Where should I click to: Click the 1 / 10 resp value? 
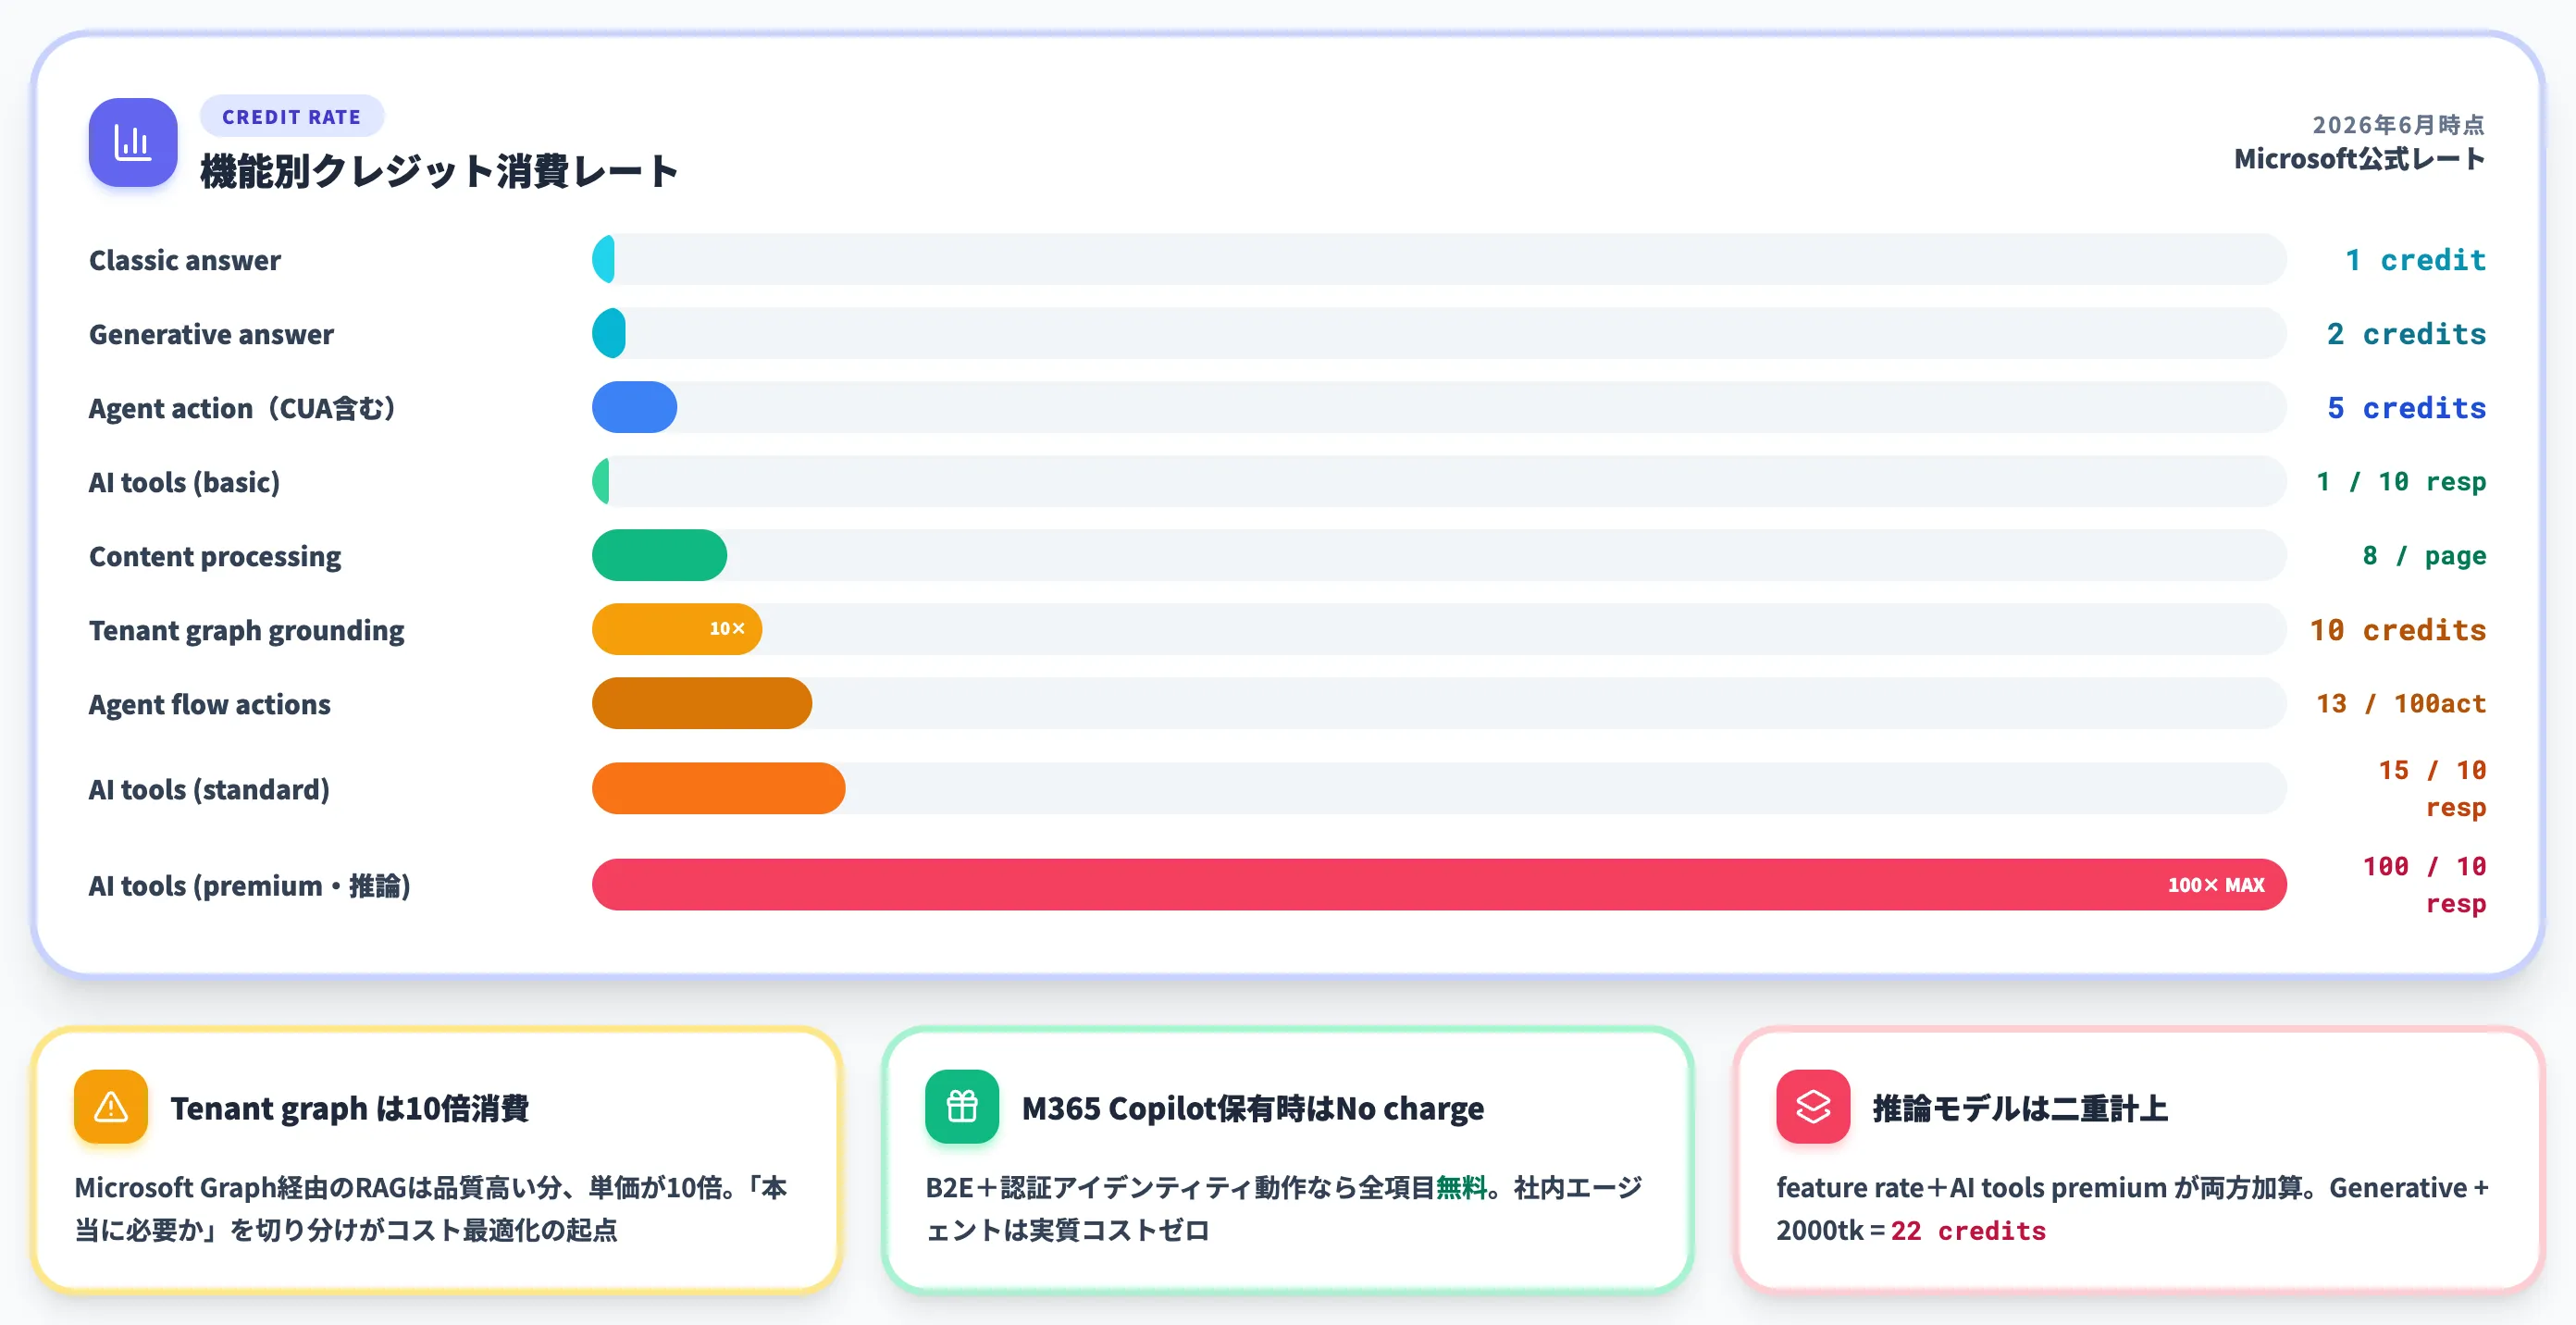(x=2401, y=482)
